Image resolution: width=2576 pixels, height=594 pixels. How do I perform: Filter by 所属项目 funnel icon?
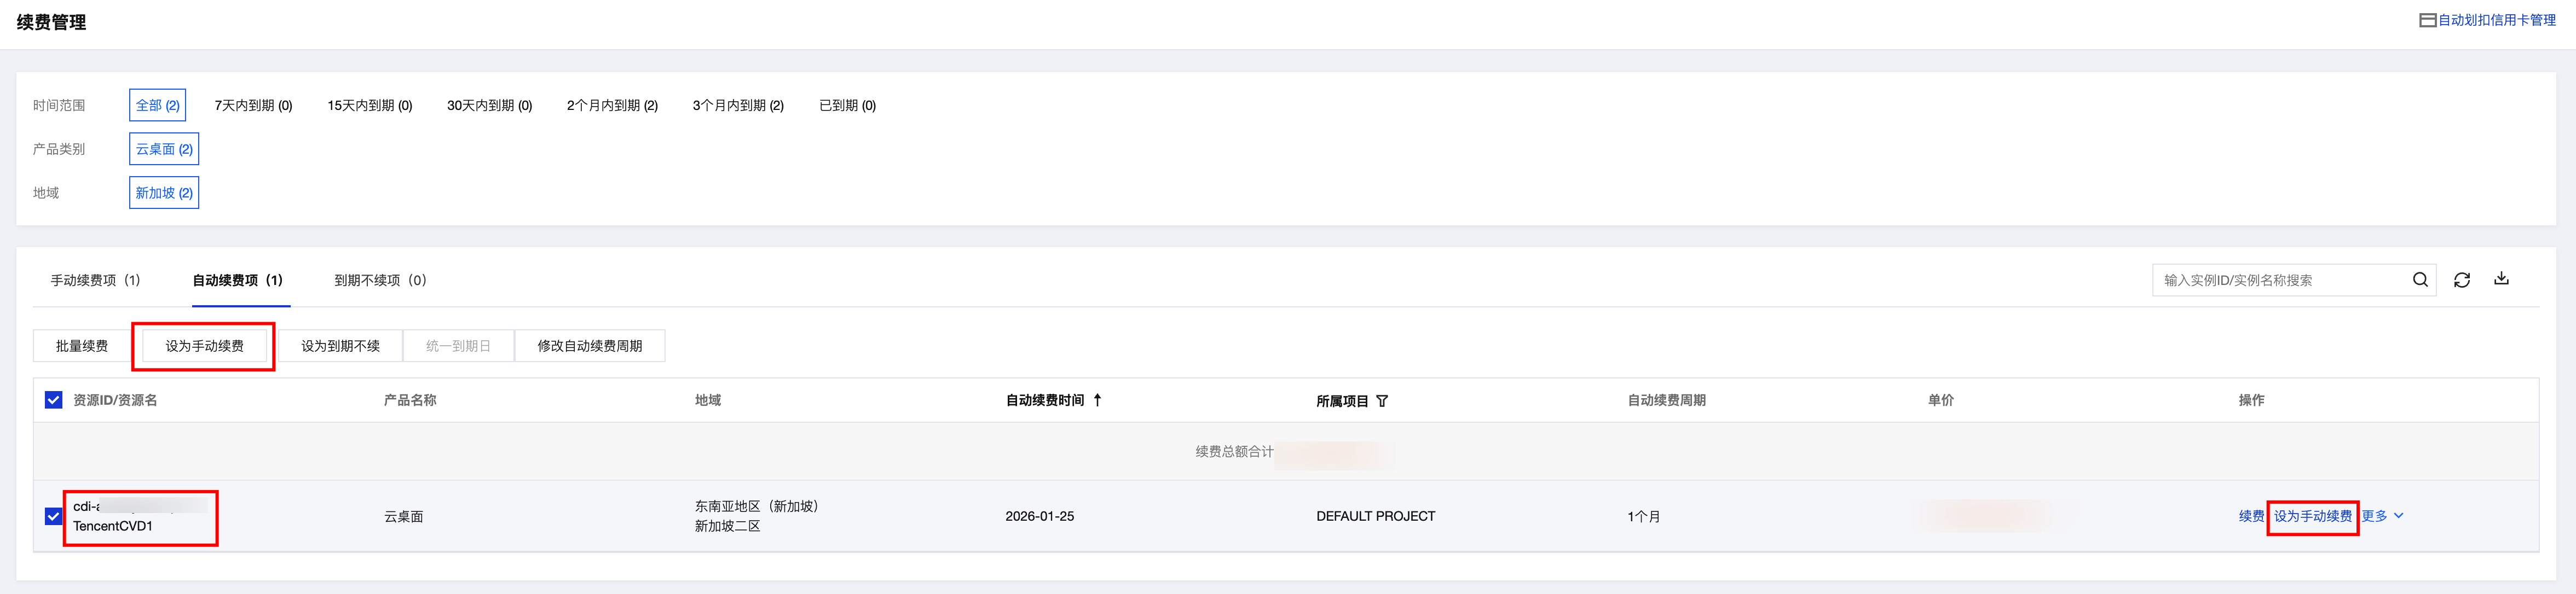tap(1382, 401)
